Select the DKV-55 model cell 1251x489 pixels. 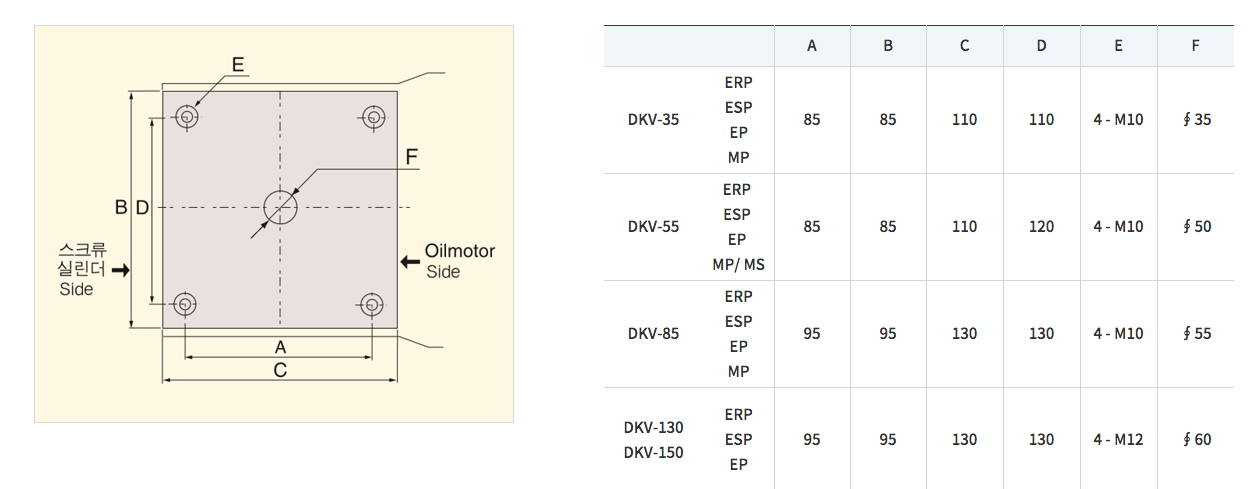click(x=653, y=227)
